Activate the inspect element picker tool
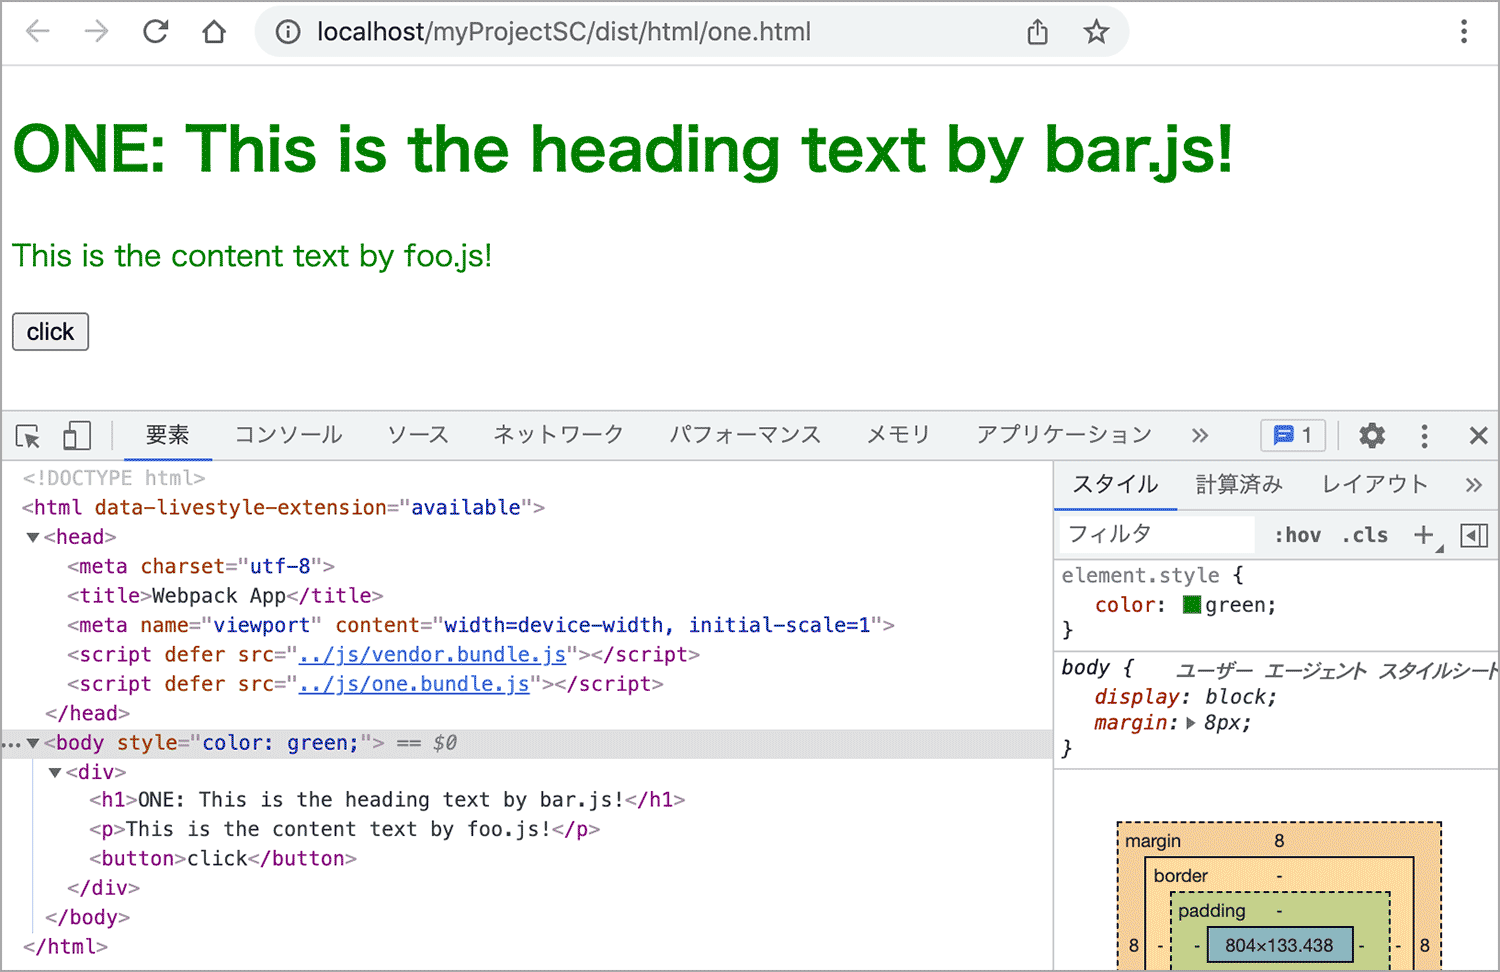The width and height of the screenshot is (1500, 972). pyautogui.click(x=28, y=436)
